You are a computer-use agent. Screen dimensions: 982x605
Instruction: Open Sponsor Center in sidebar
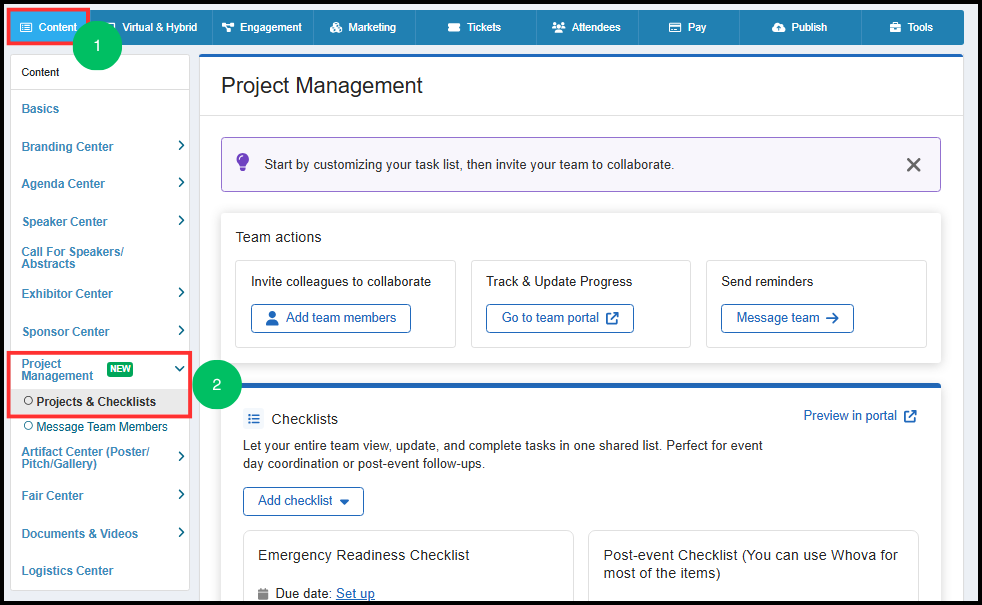65,332
